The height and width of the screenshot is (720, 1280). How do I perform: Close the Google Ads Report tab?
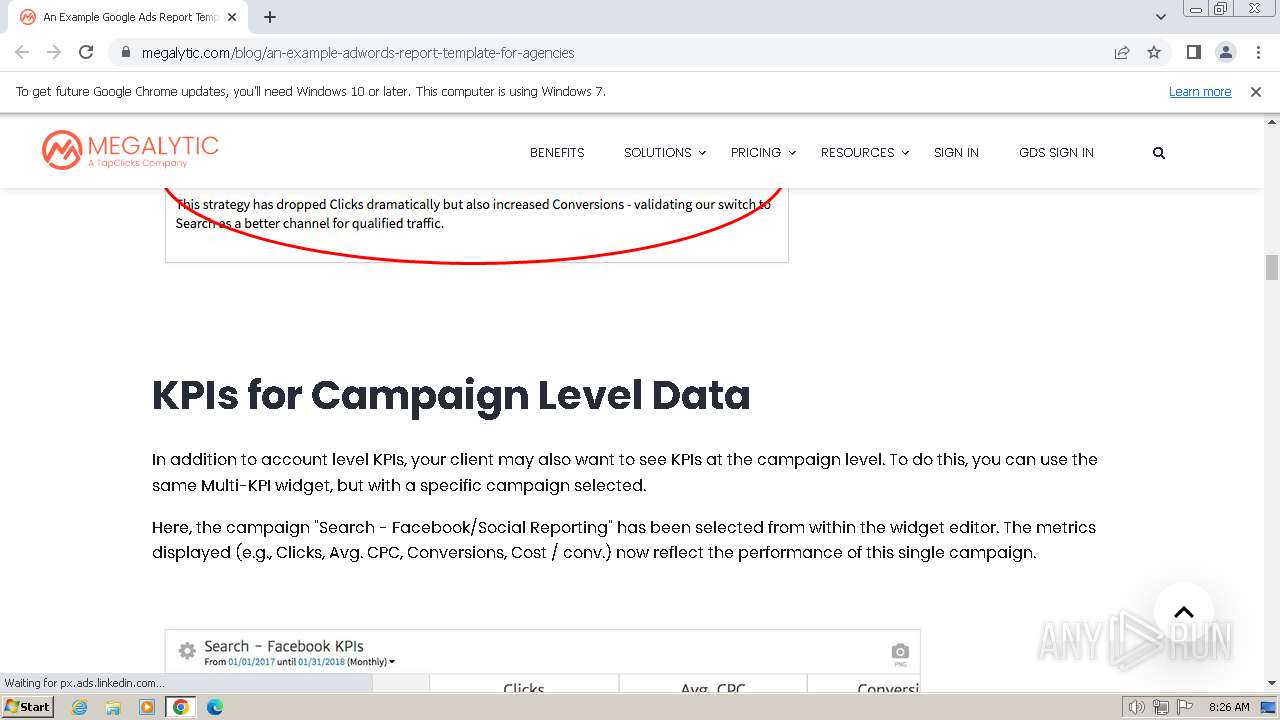[x=233, y=17]
